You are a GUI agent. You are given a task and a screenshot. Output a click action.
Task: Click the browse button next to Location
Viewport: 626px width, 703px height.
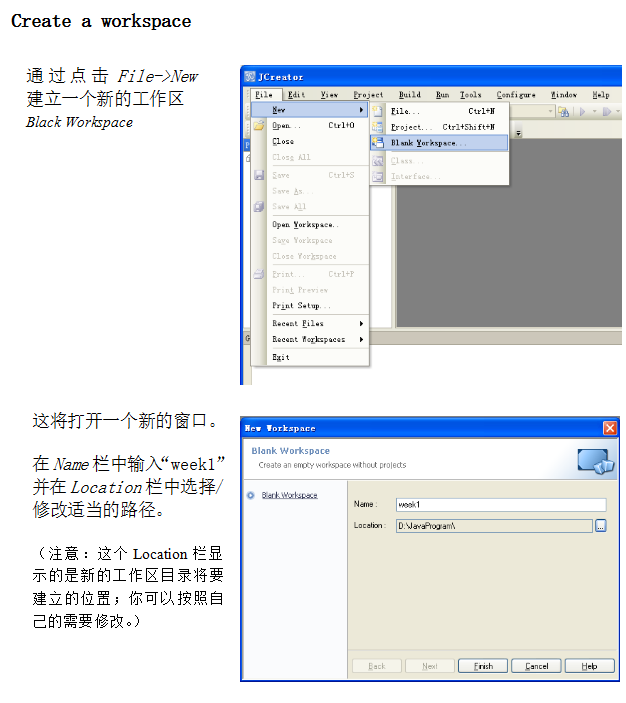pos(600,525)
